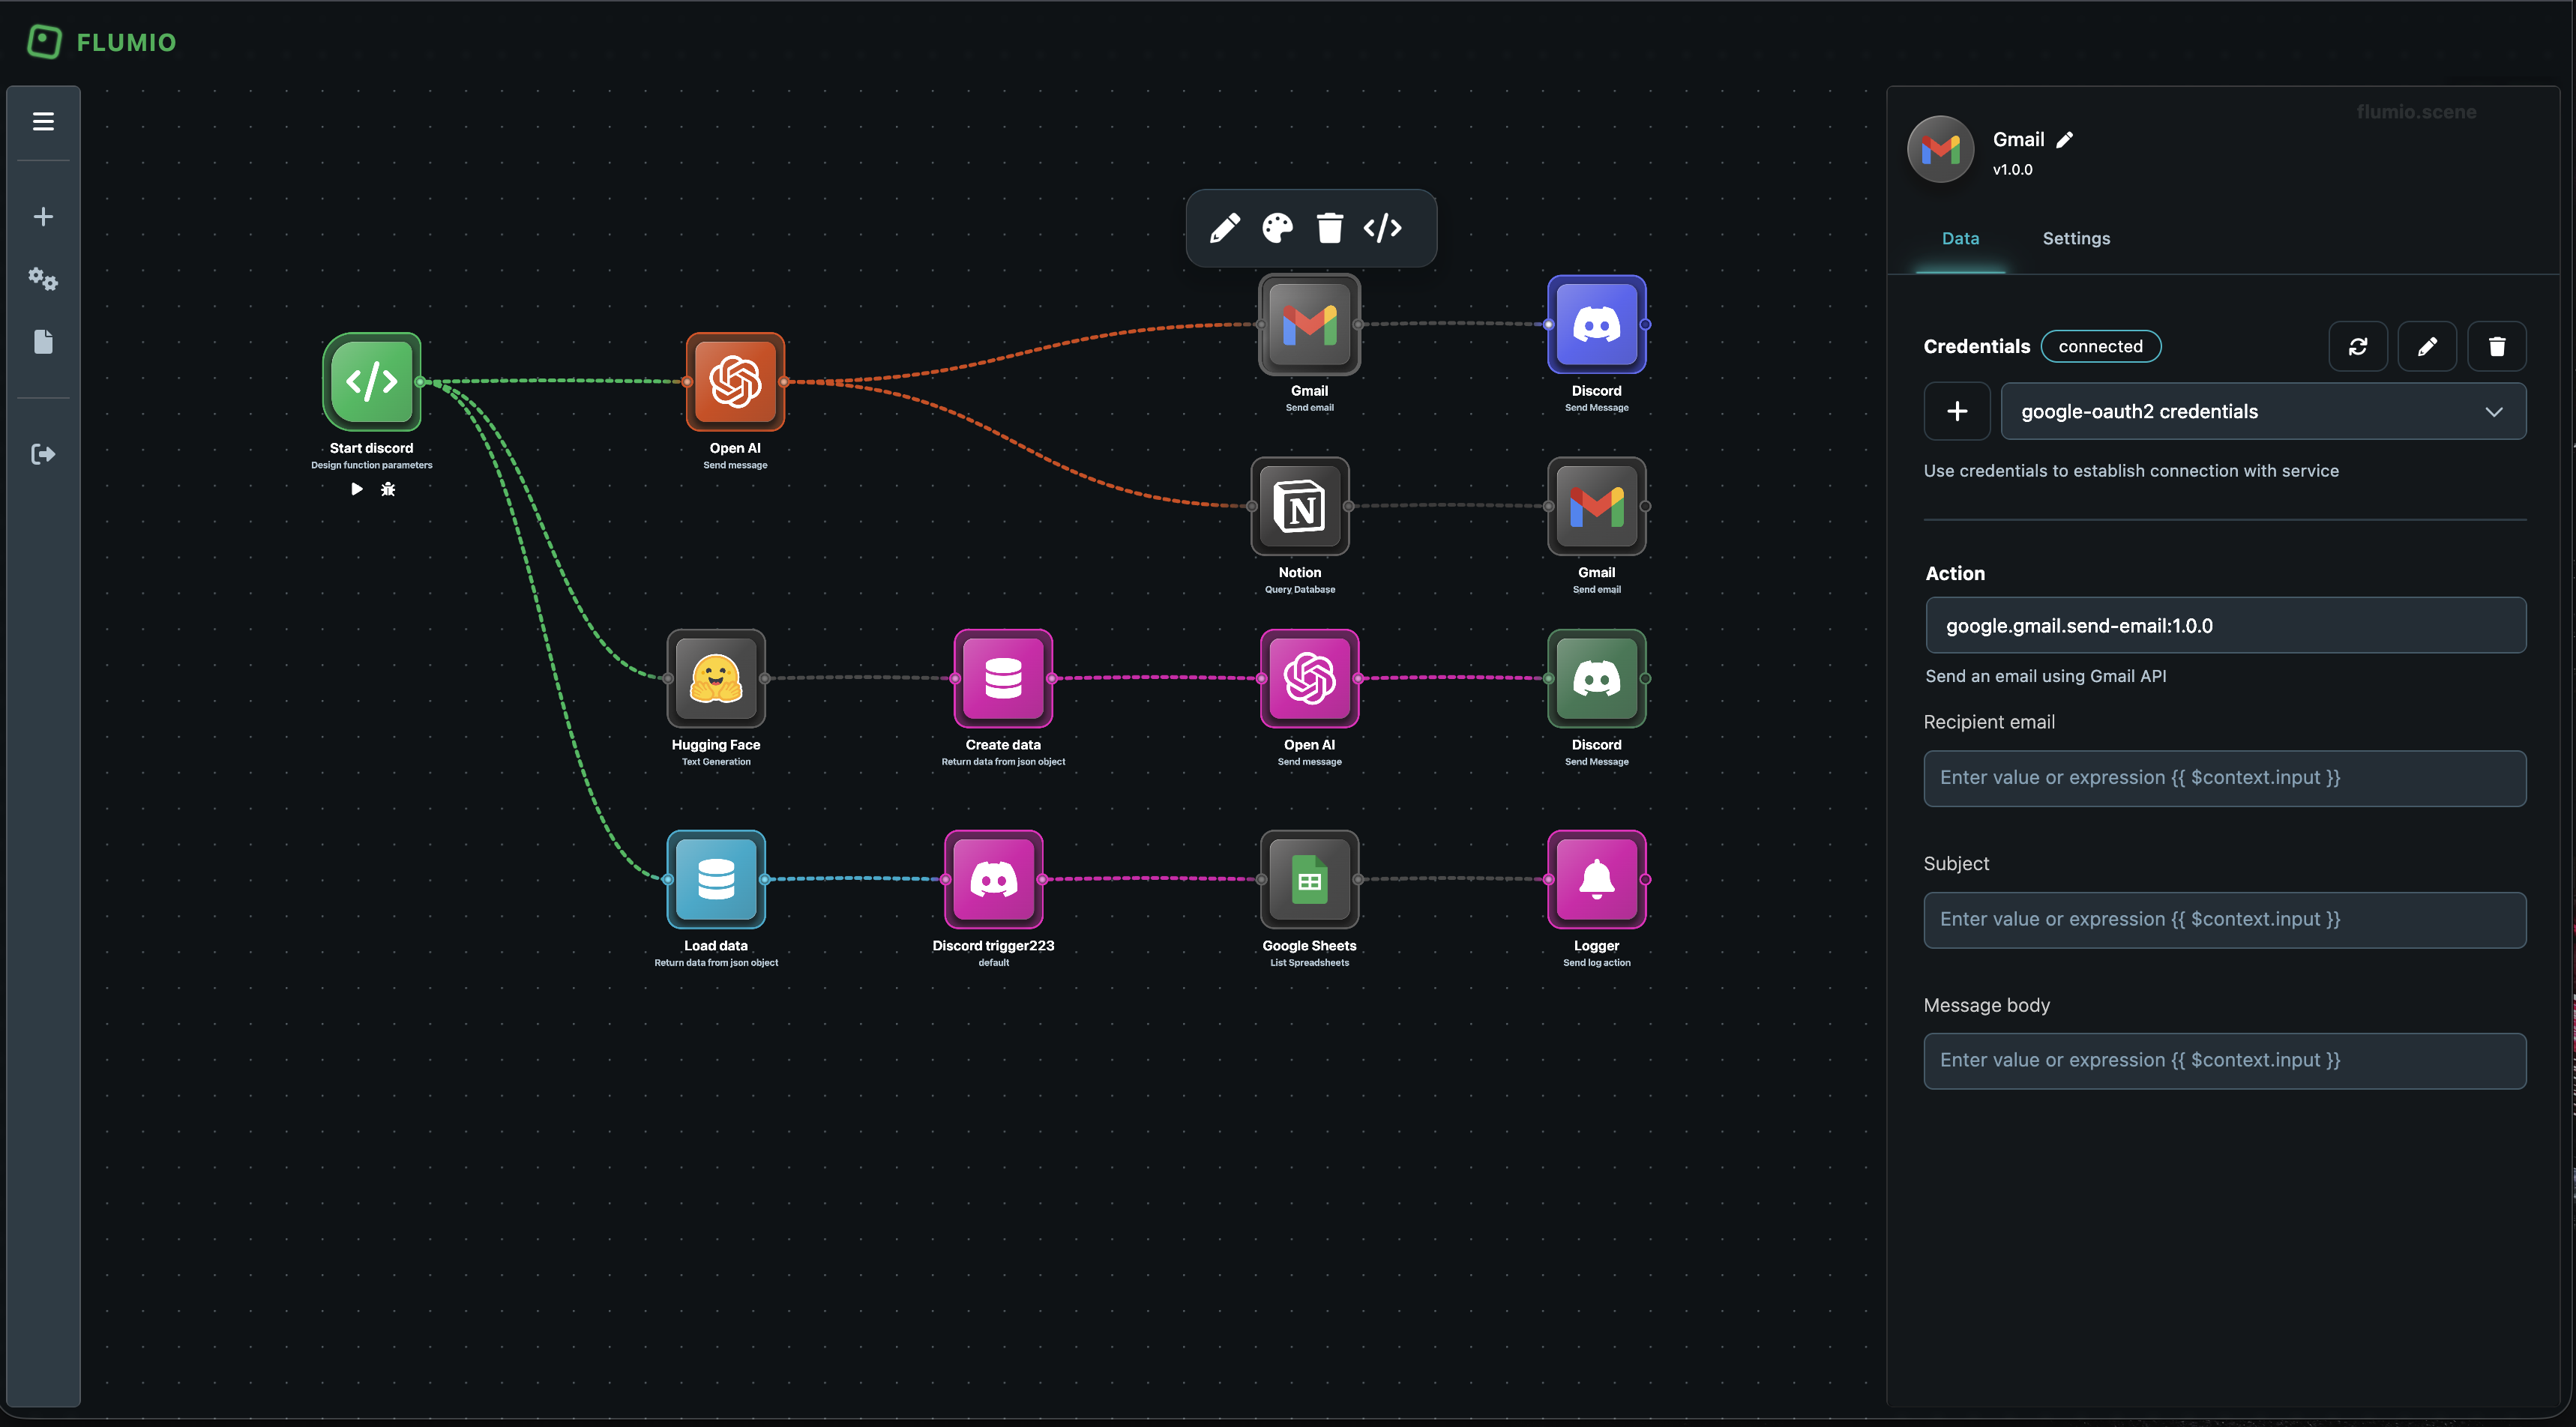This screenshot has width=2576, height=1427.
Task: Click the google.gmail.send-email action field
Action: [2225, 625]
